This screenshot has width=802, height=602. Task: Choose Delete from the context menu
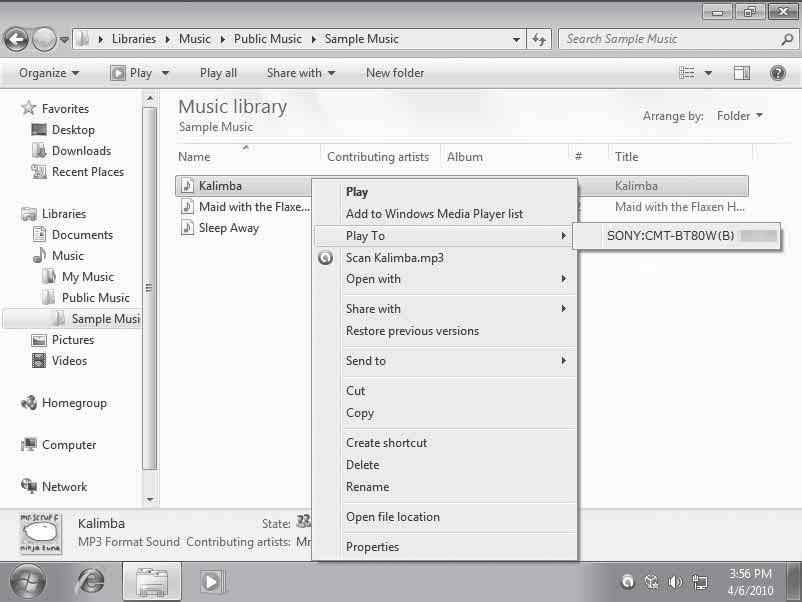coord(445,464)
